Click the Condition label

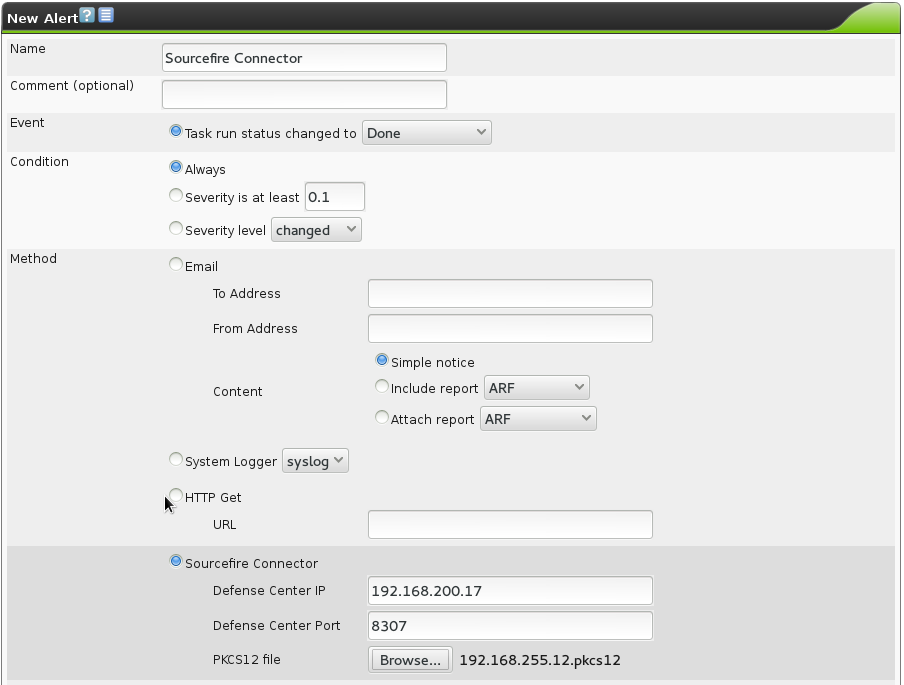pos(39,161)
